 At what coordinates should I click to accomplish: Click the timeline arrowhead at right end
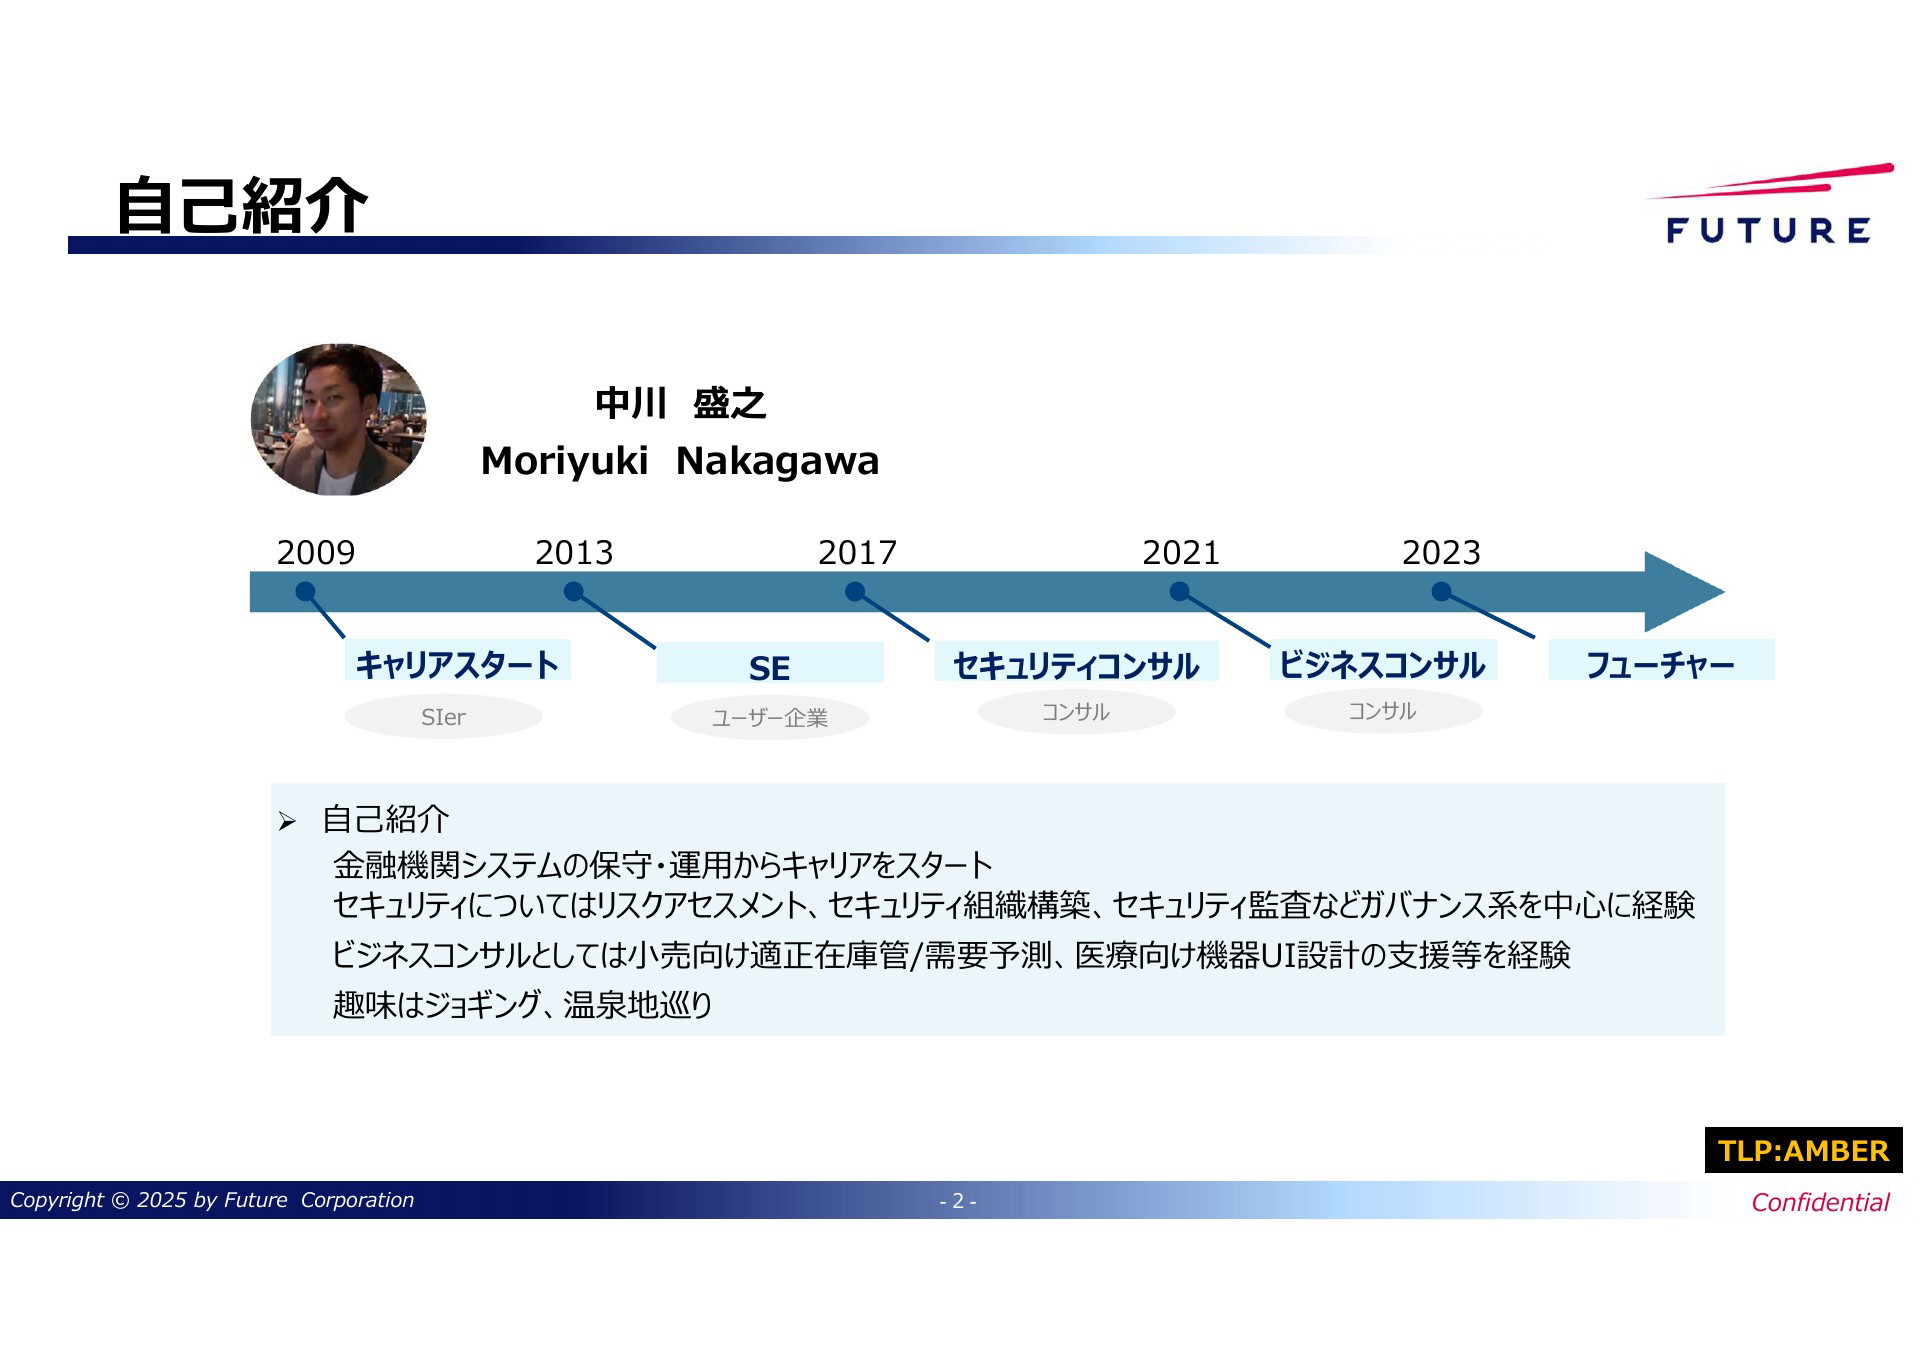1684,592
